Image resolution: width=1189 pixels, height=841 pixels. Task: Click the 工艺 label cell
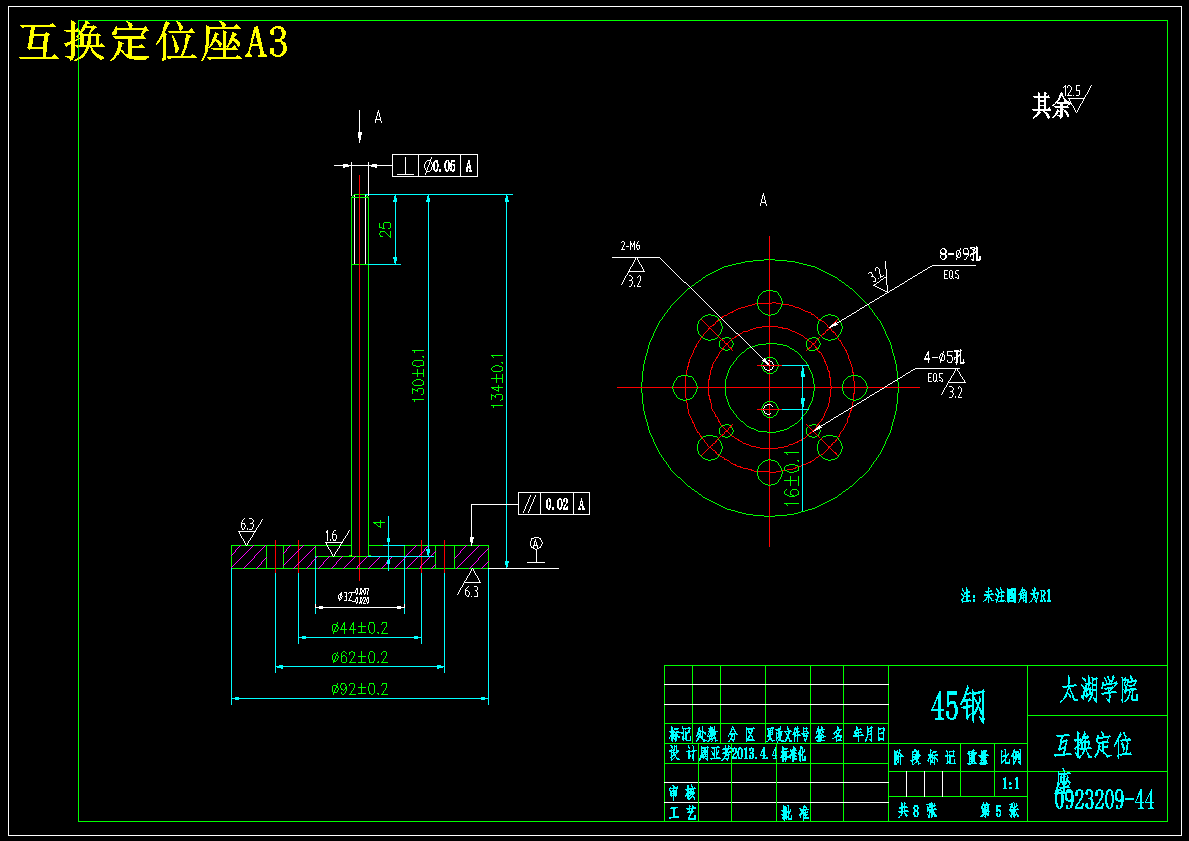pos(682,812)
